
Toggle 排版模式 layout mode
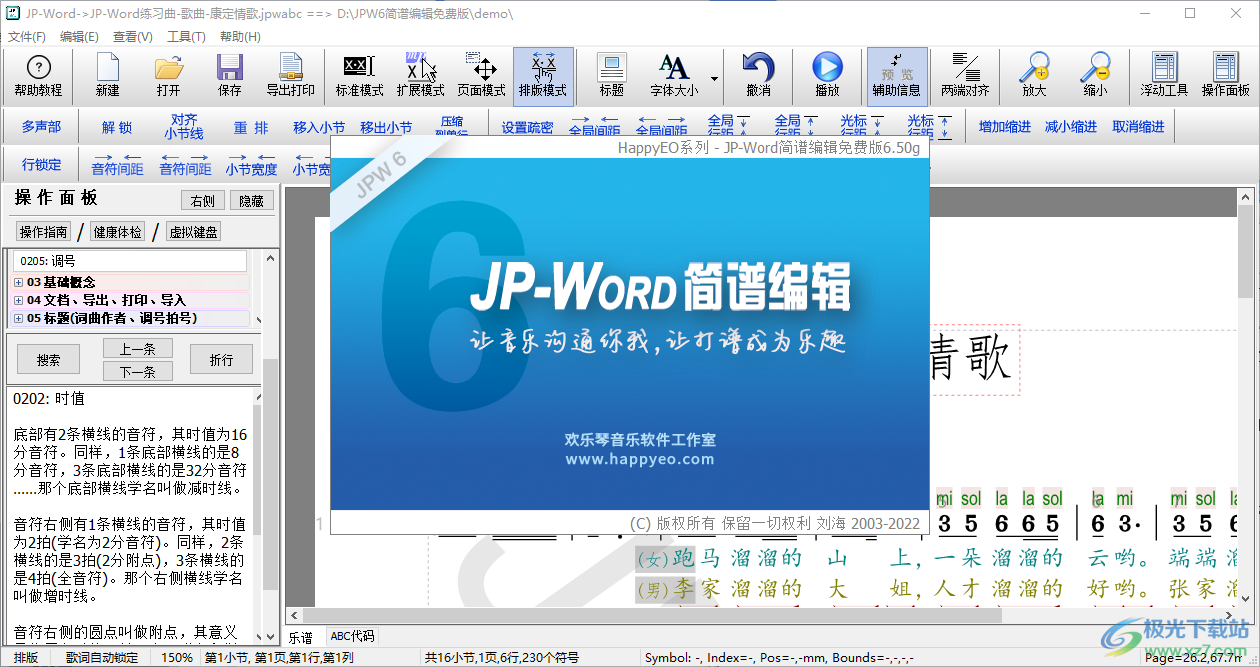[543, 75]
